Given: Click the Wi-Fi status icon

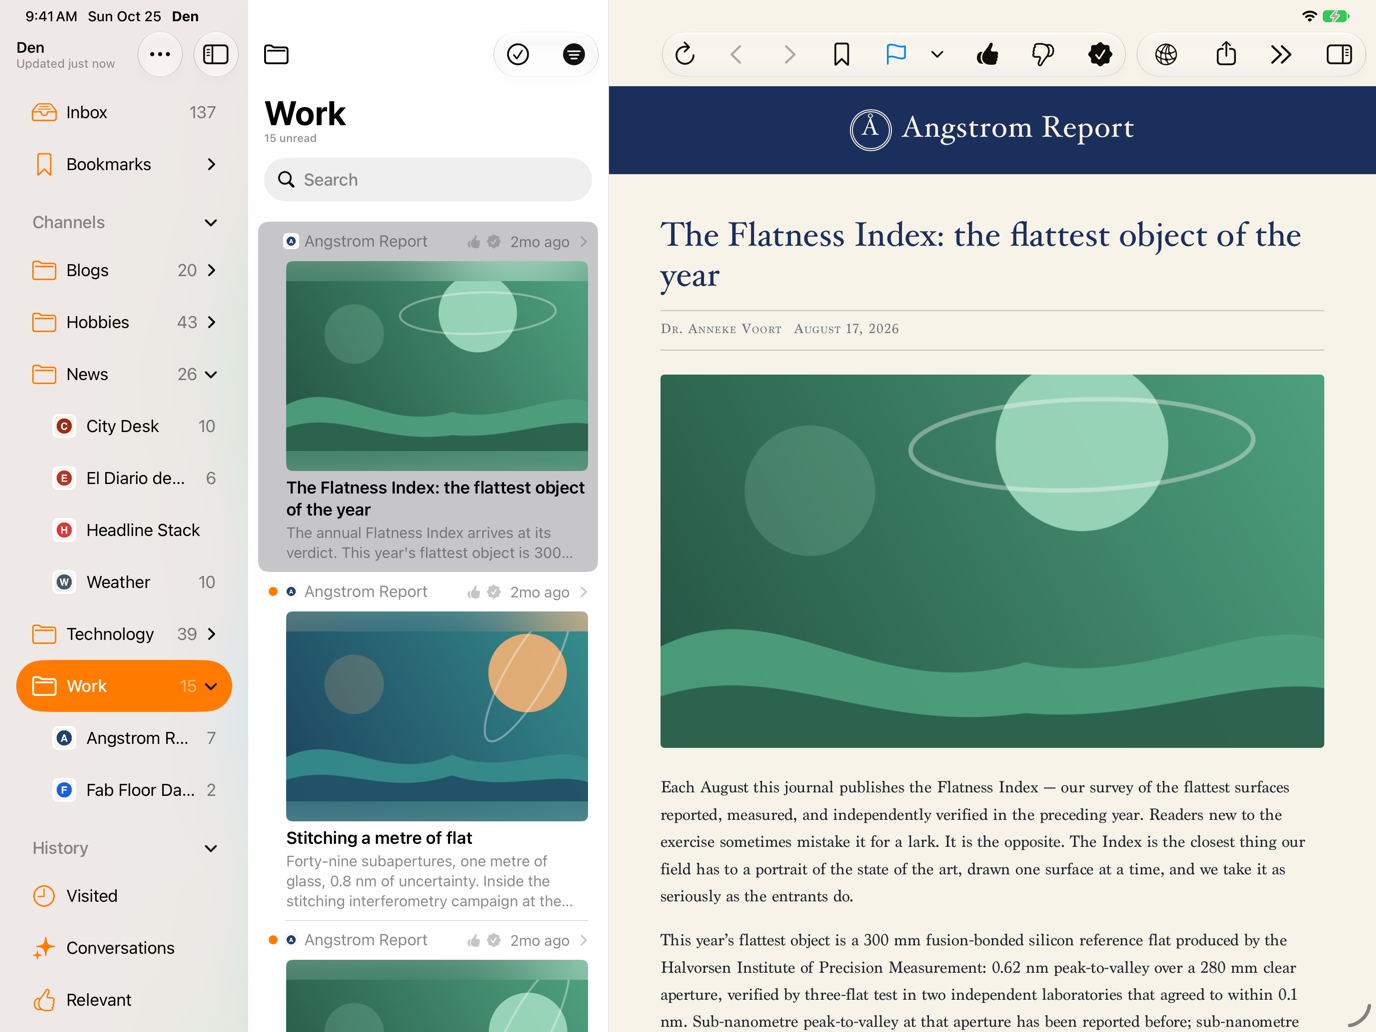Looking at the screenshot, I should pyautogui.click(x=1309, y=16).
